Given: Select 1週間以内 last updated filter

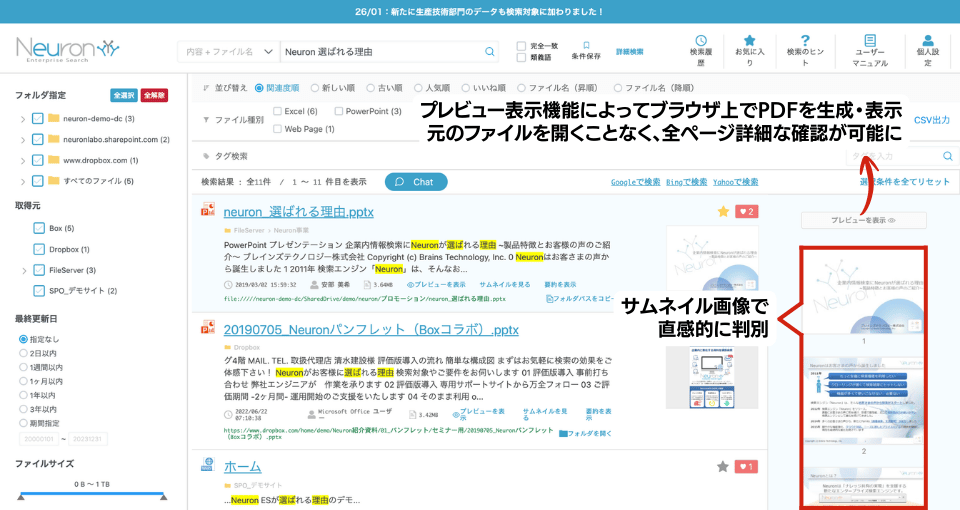Looking at the screenshot, I should pos(23,367).
